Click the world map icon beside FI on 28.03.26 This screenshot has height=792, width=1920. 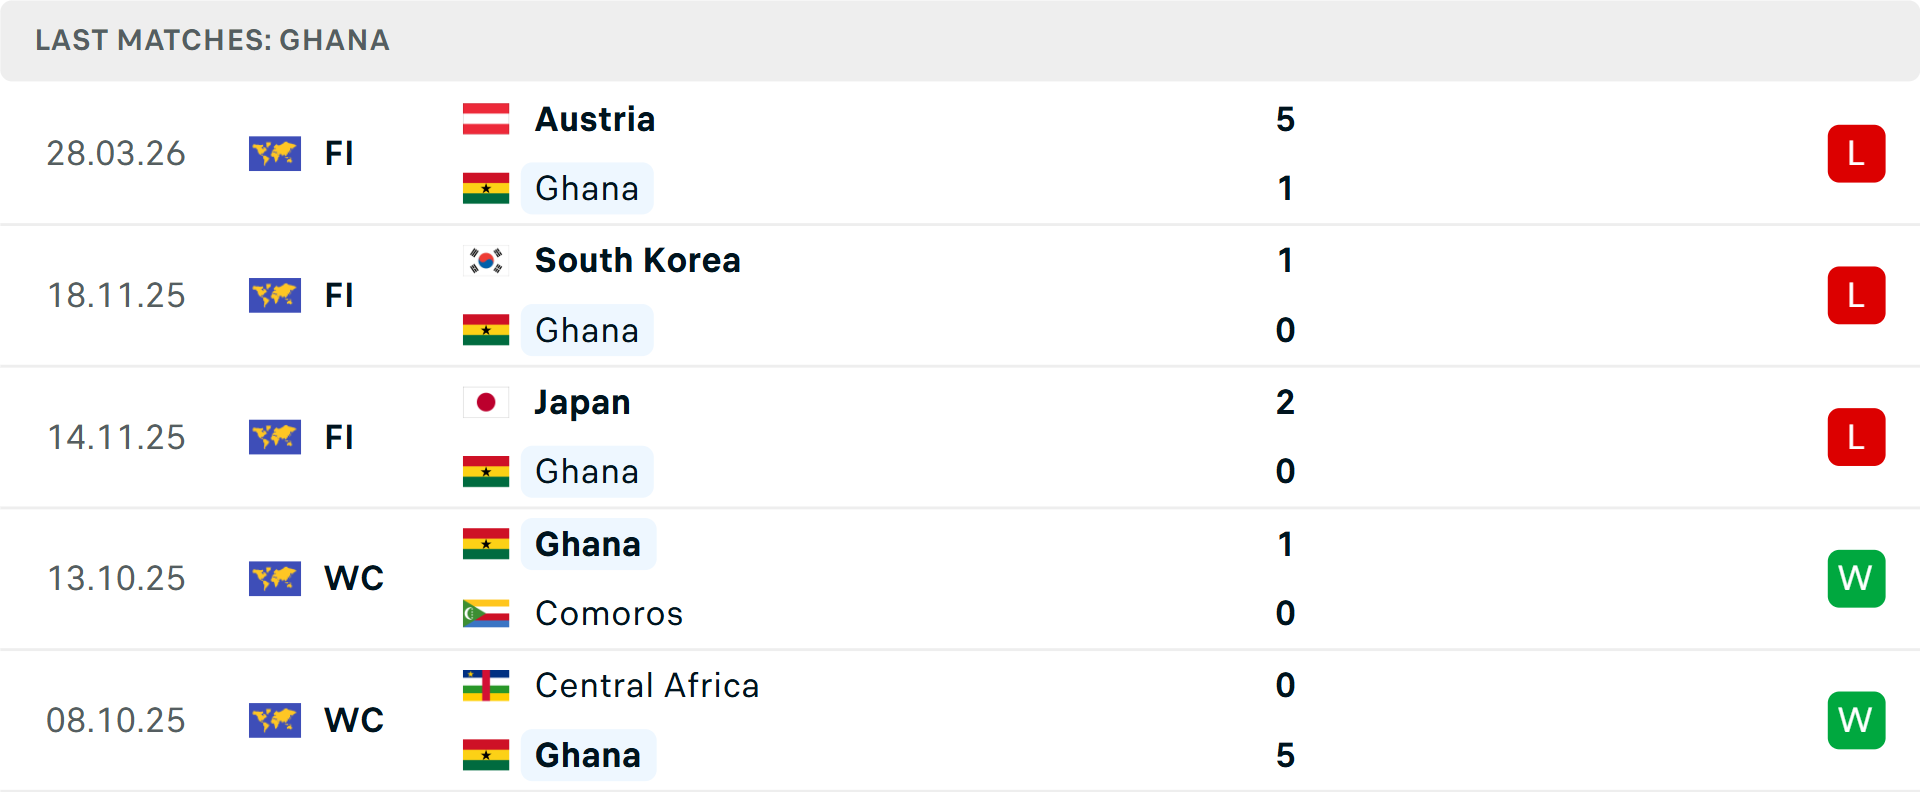[275, 153]
